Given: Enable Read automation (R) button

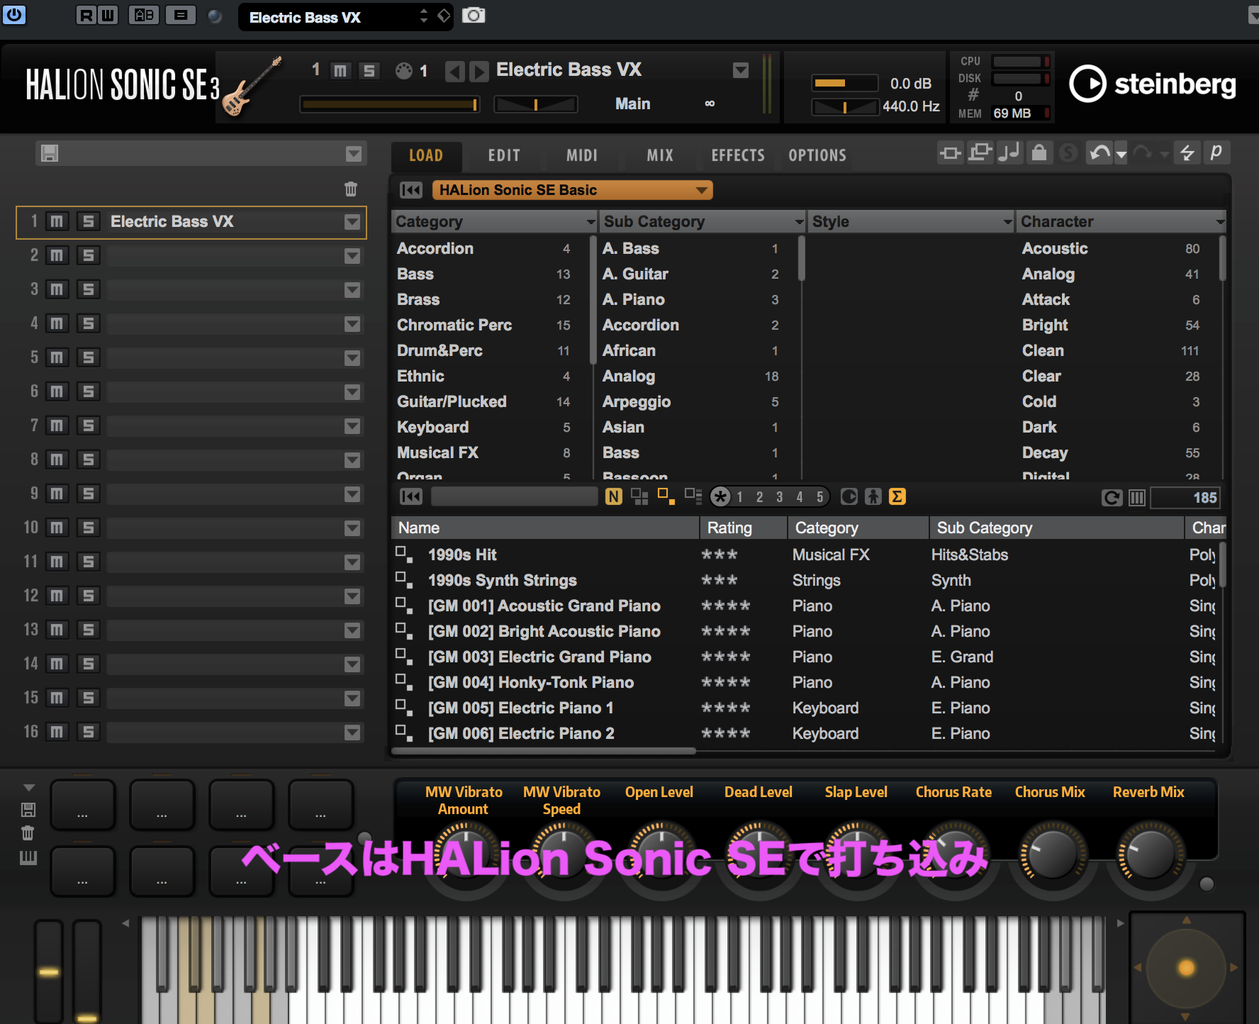Looking at the screenshot, I should (86, 16).
